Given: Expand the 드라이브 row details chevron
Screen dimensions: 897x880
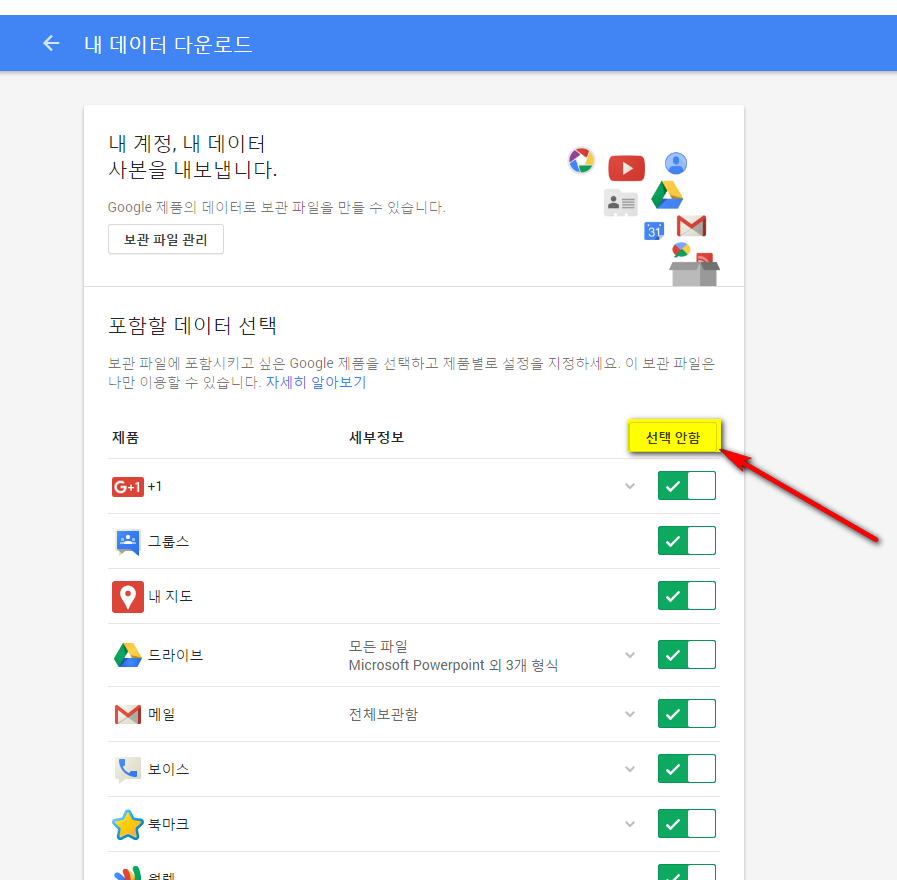Looking at the screenshot, I should pyautogui.click(x=630, y=655).
